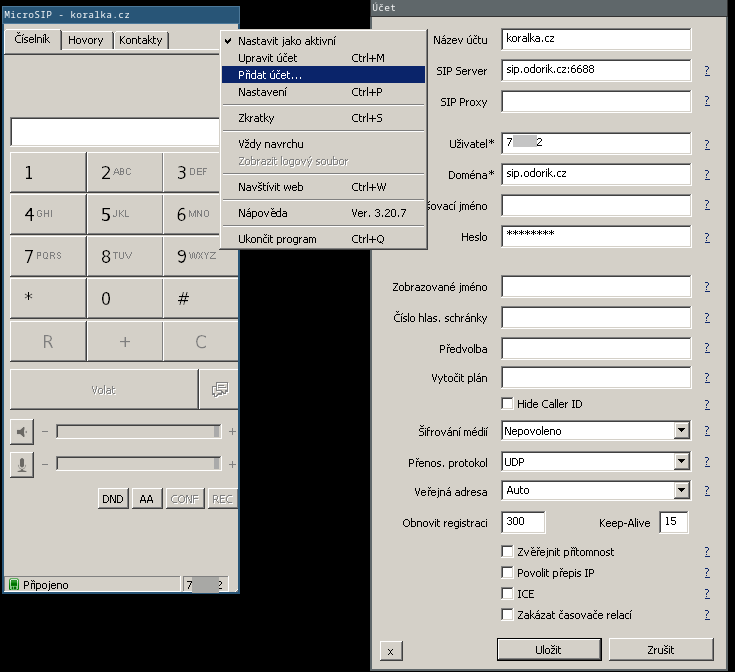The height and width of the screenshot is (672, 735).
Task: Click the Název účtu input field
Action: click(596, 40)
